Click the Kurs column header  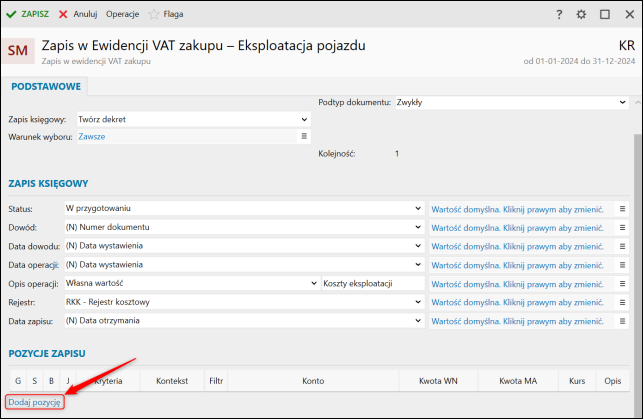point(577,381)
